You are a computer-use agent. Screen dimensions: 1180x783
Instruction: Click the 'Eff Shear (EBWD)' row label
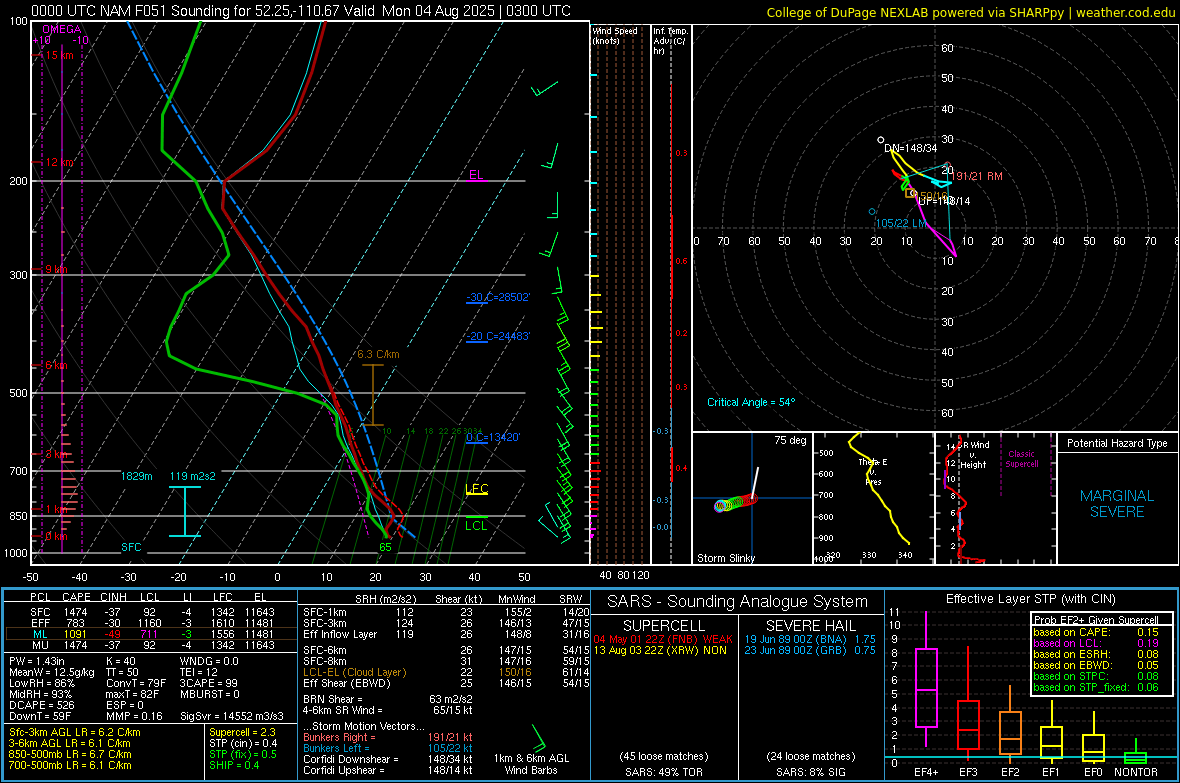347,684
